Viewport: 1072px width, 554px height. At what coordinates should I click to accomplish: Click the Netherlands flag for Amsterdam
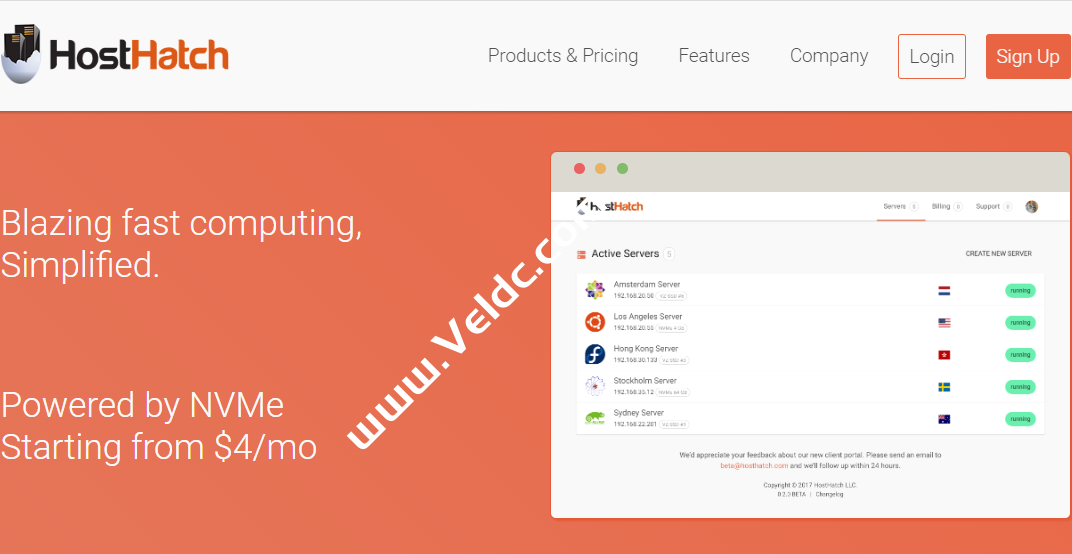944,291
